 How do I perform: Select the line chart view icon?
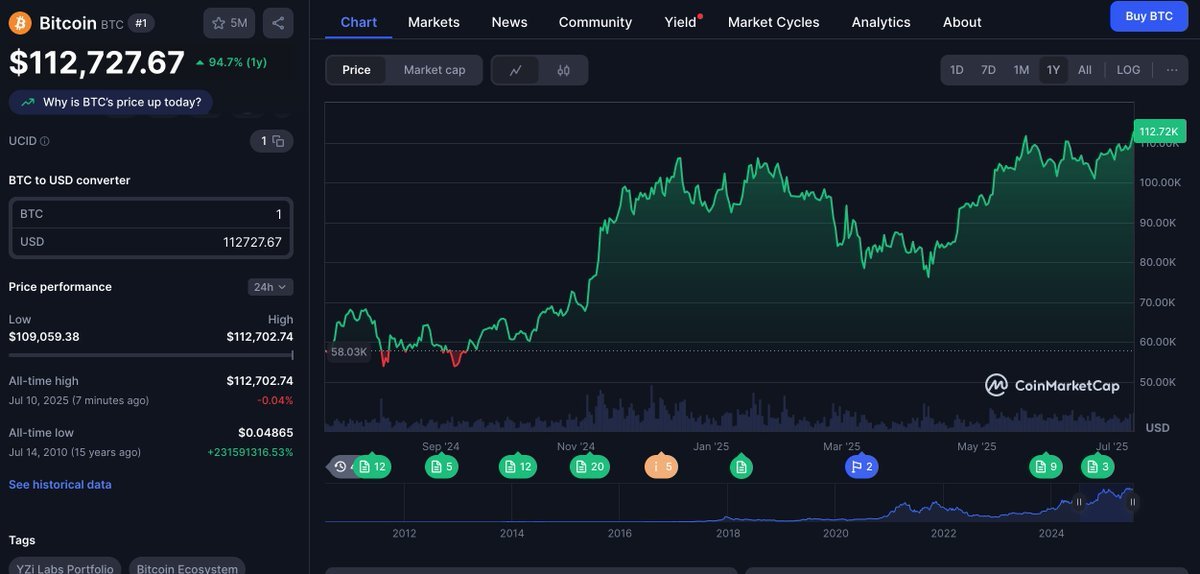tap(516, 70)
